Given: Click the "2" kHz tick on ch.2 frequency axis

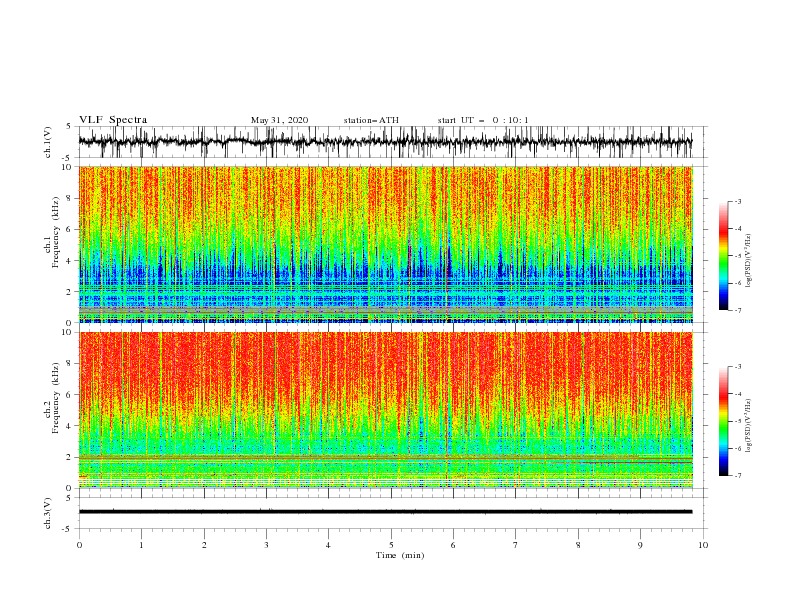Looking at the screenshot, I should 70,457.
